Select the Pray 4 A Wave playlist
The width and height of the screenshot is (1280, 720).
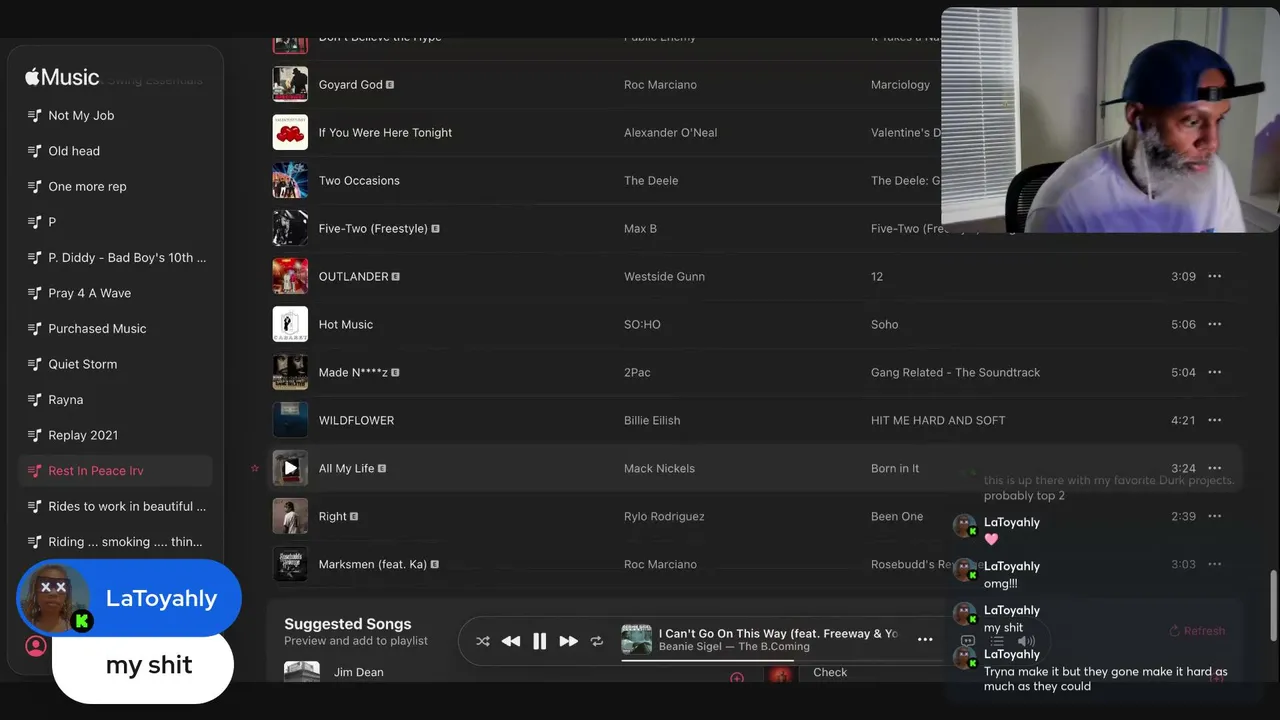coord(116,293)
